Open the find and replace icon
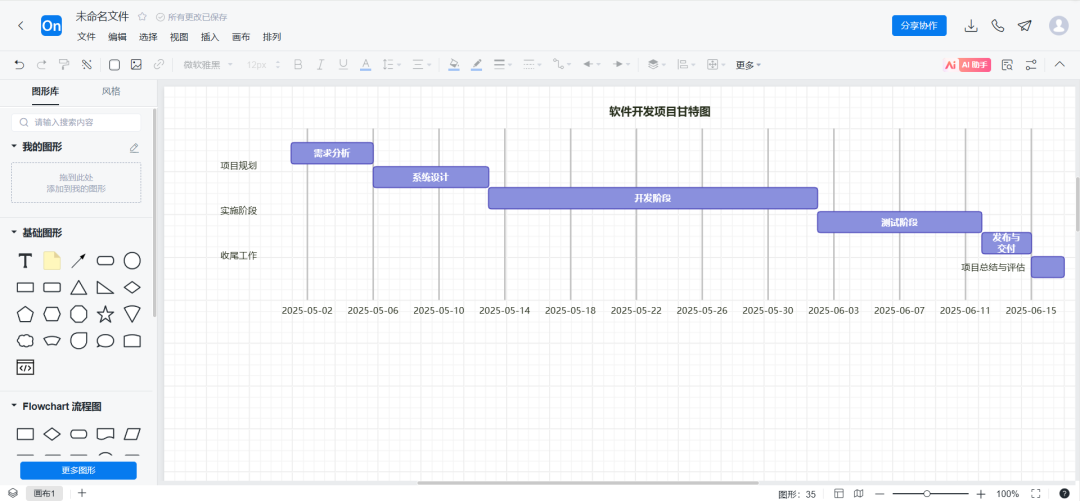 pyautogui.click(x=1008, y=65)
